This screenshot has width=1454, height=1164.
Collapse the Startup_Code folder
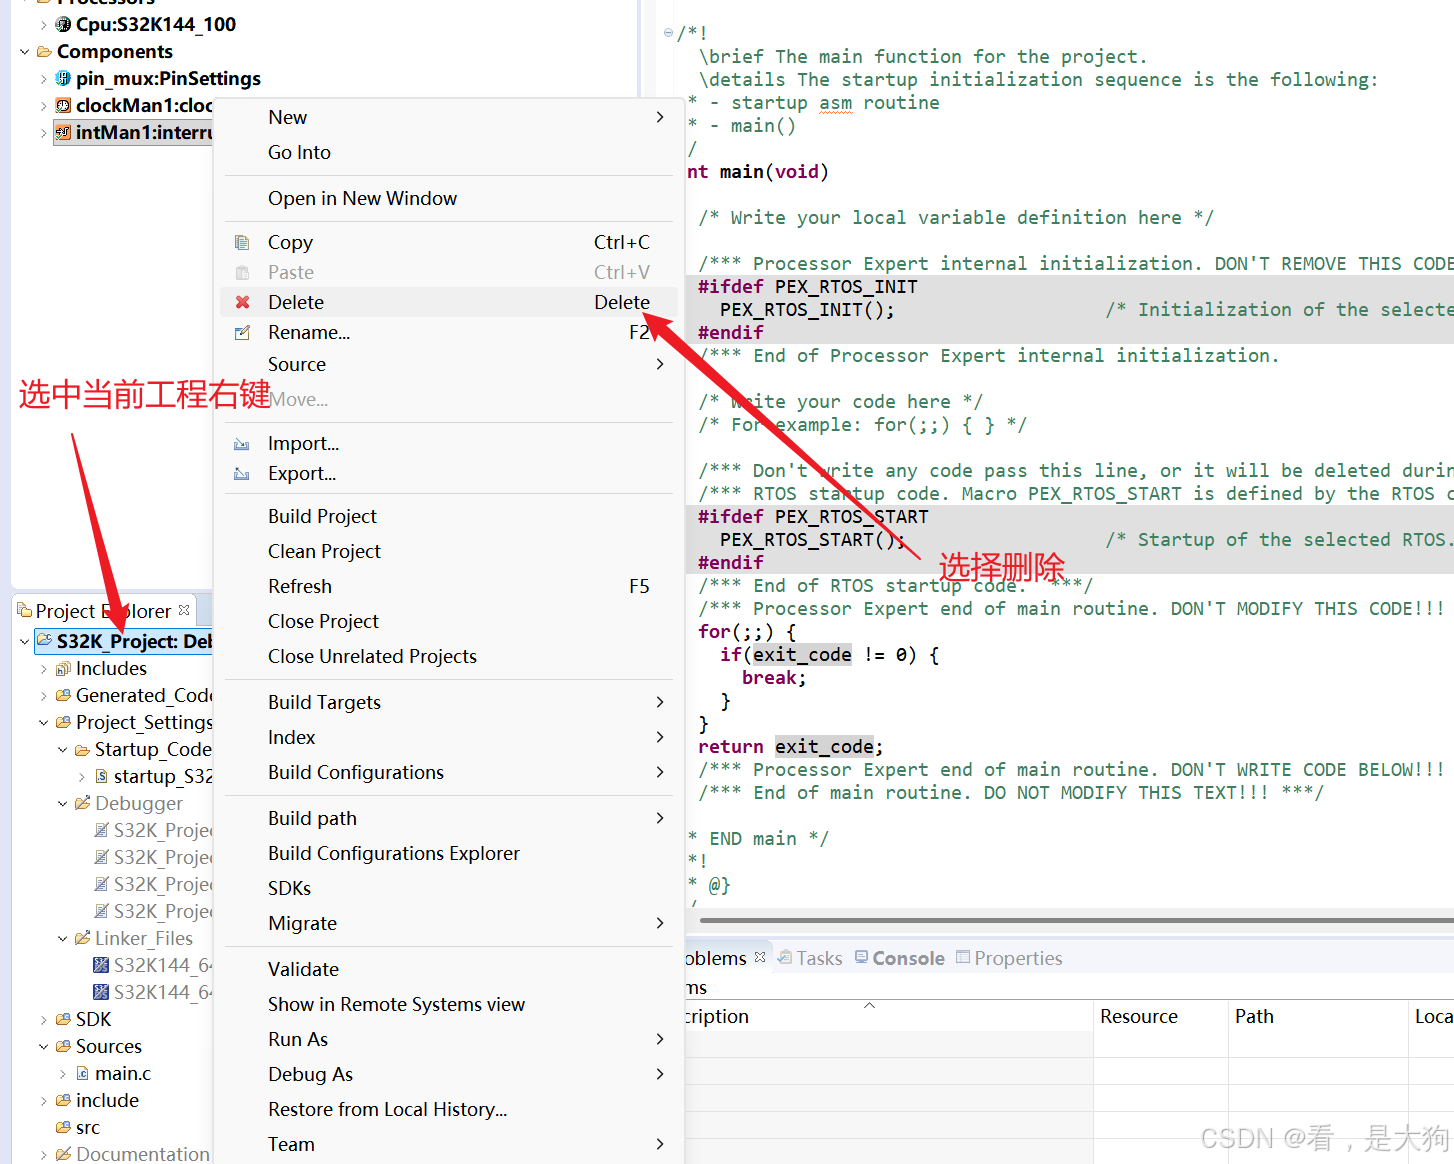coord(62,749)
